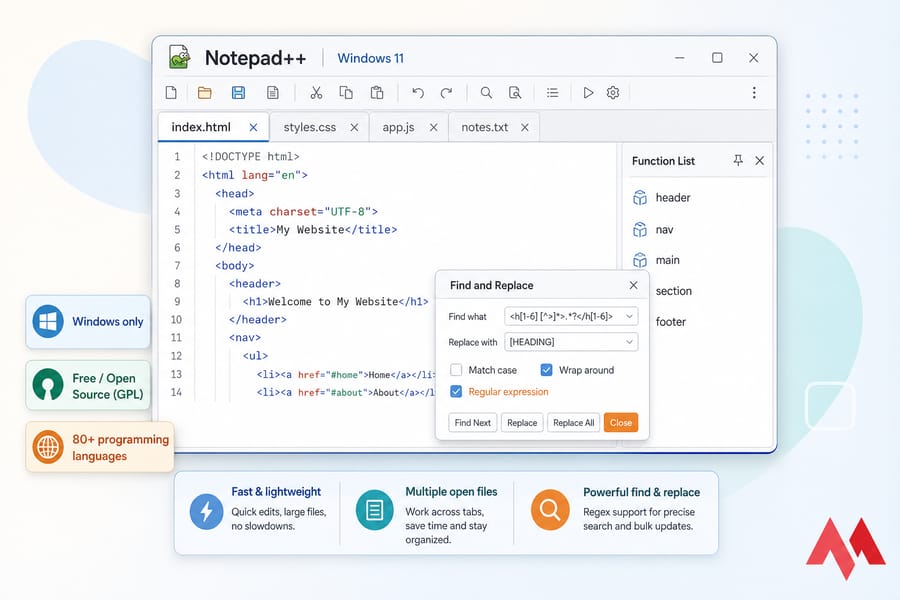Uncheck the Wrap around checkbox
900x600 pixels.
[x=546, y=370]
